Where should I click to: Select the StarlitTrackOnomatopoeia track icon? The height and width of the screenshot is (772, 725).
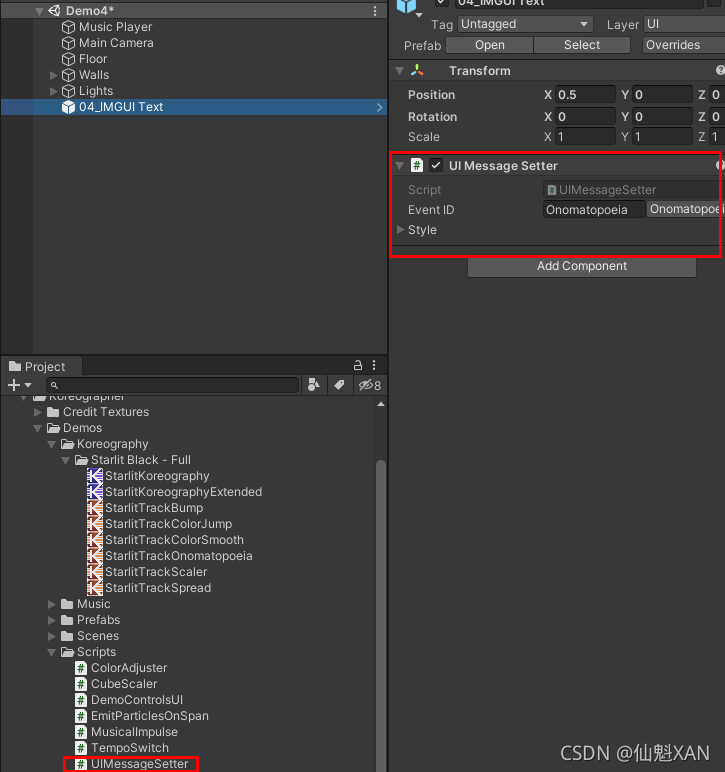point(95,556)
